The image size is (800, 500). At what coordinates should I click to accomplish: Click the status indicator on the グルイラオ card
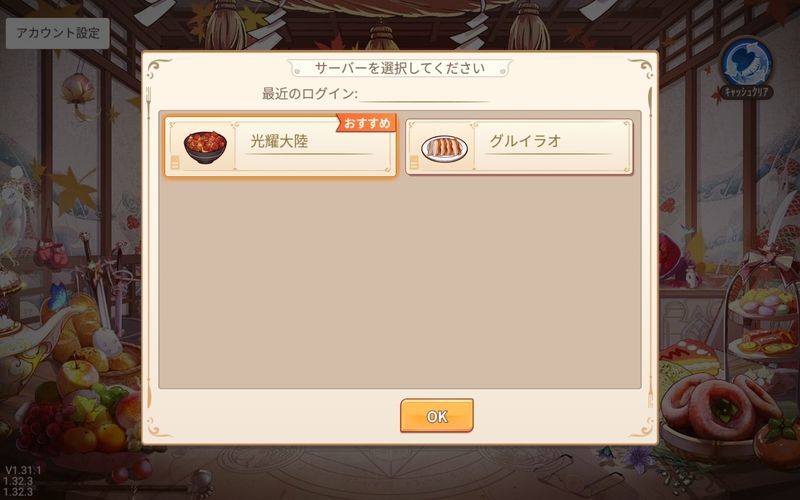414,163
